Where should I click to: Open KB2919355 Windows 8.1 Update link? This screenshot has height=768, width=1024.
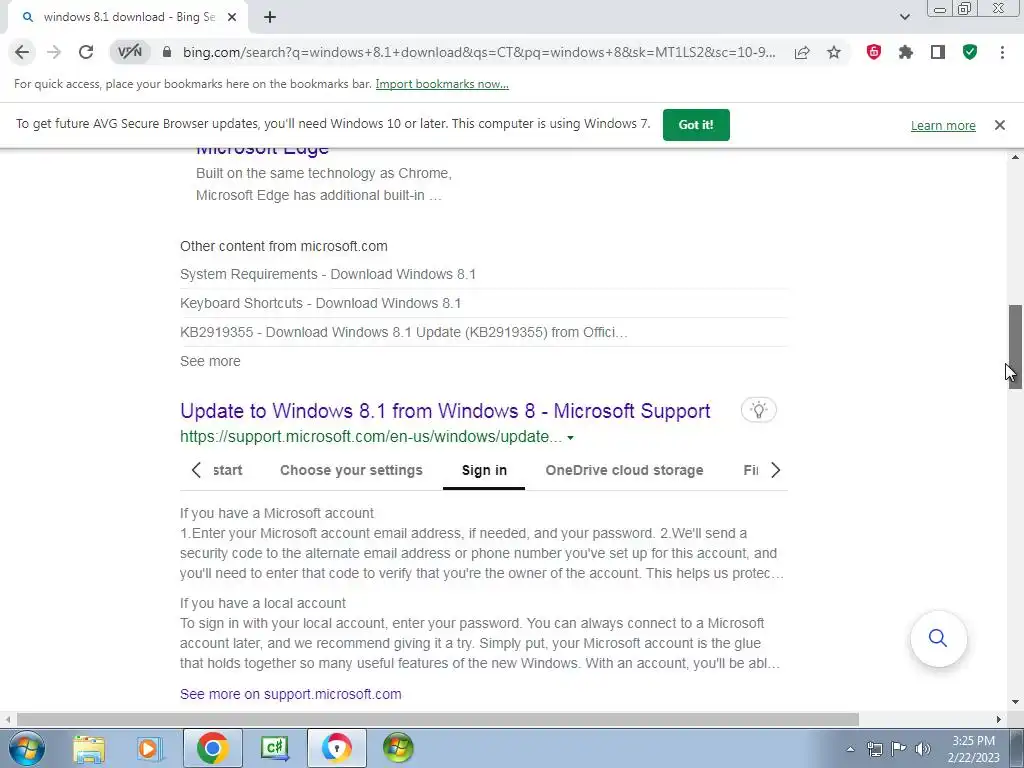point(404,332)
